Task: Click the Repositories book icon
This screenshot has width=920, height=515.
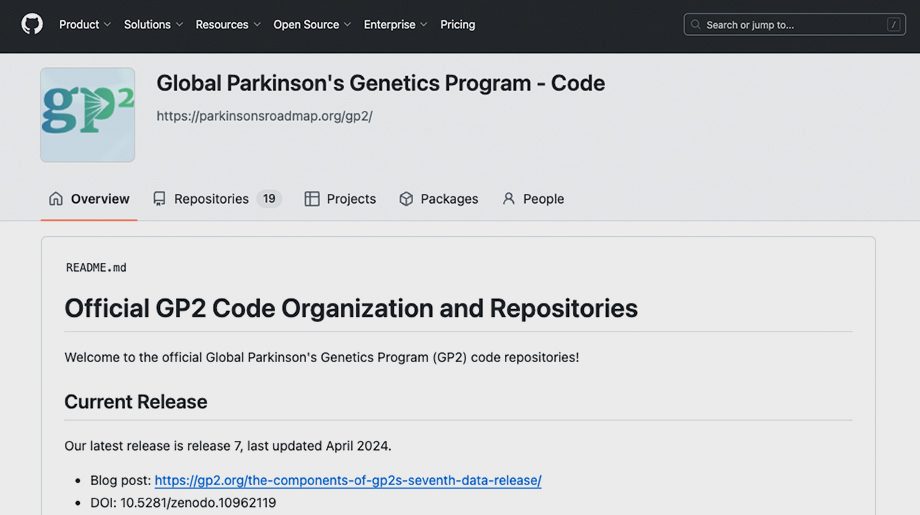Action: point(160,199)
